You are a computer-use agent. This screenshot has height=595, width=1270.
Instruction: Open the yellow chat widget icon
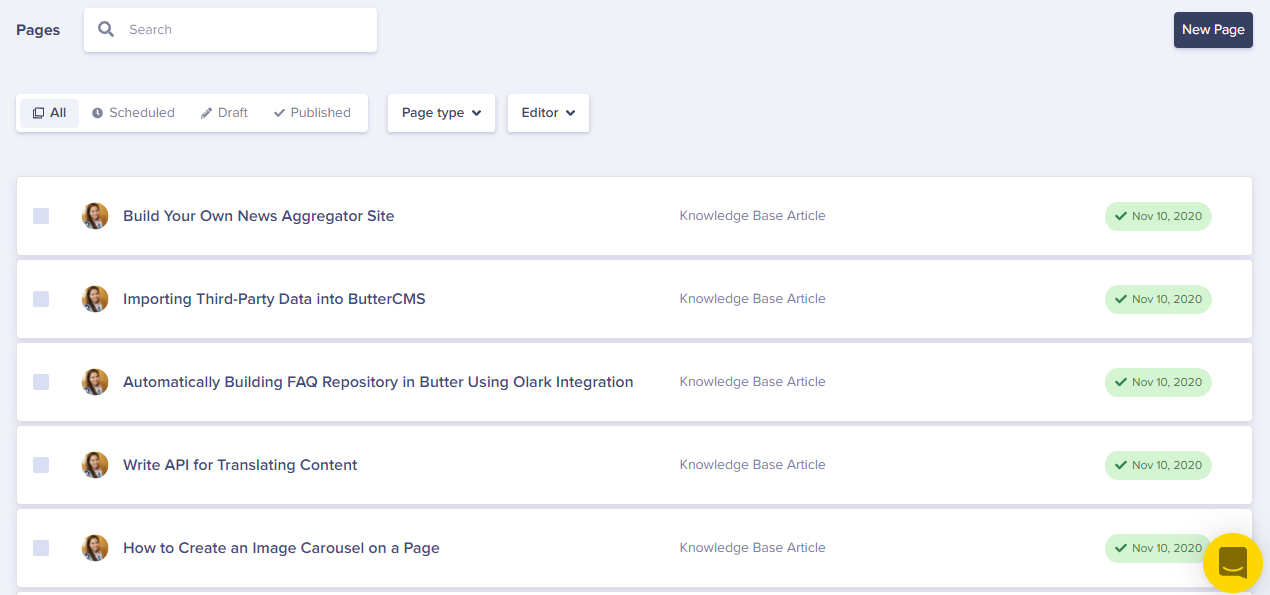[x=1233, y=563]
